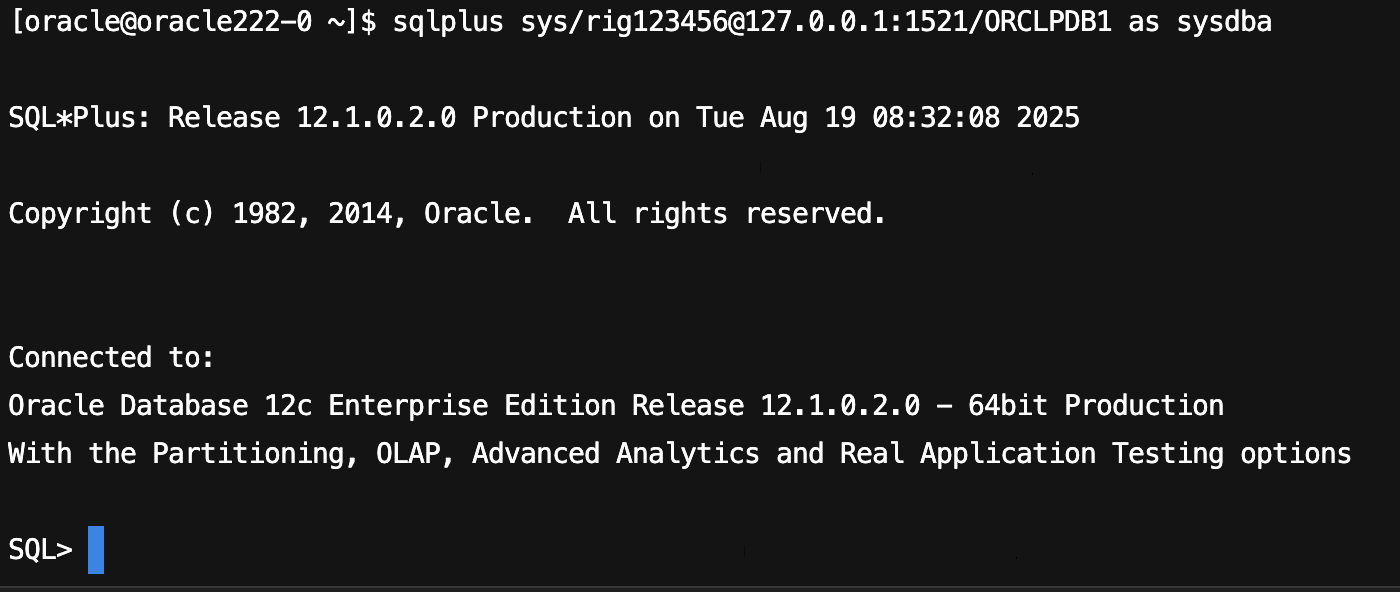Click the year 2025 in the banner
1400x592 pixels.
coord(1048,118)
